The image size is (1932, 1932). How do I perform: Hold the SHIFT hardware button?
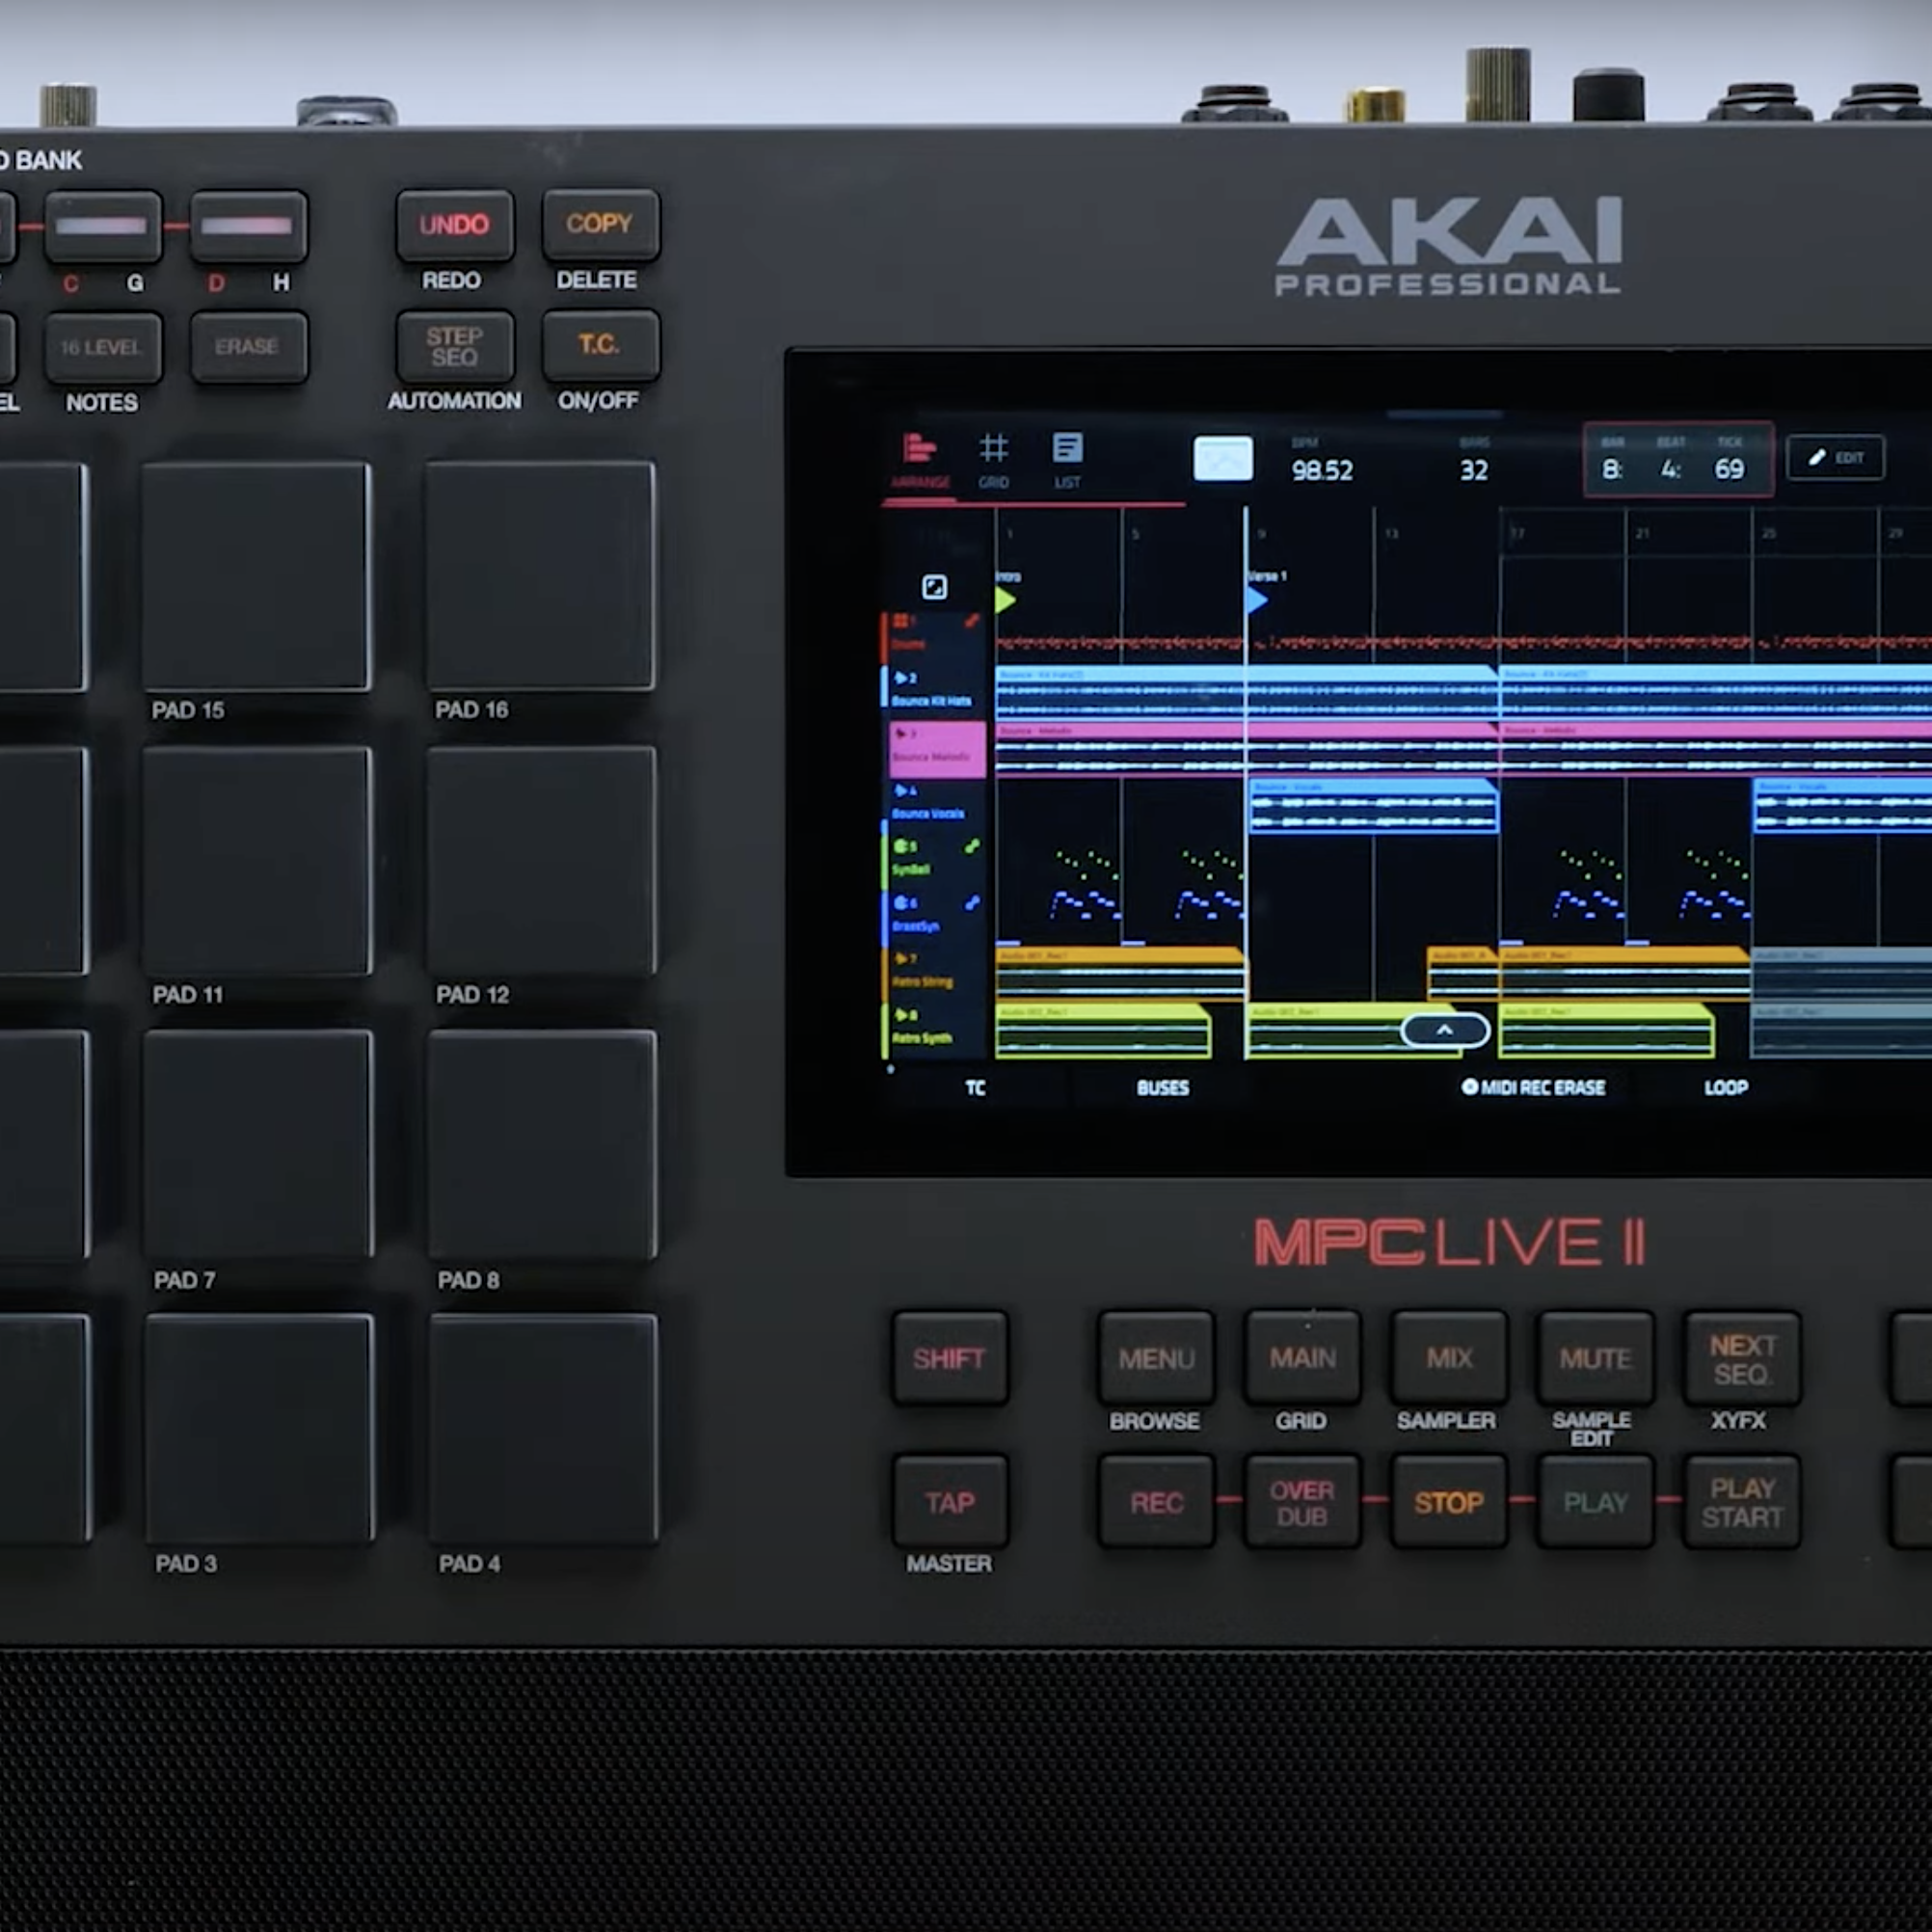click(949, 1359)
